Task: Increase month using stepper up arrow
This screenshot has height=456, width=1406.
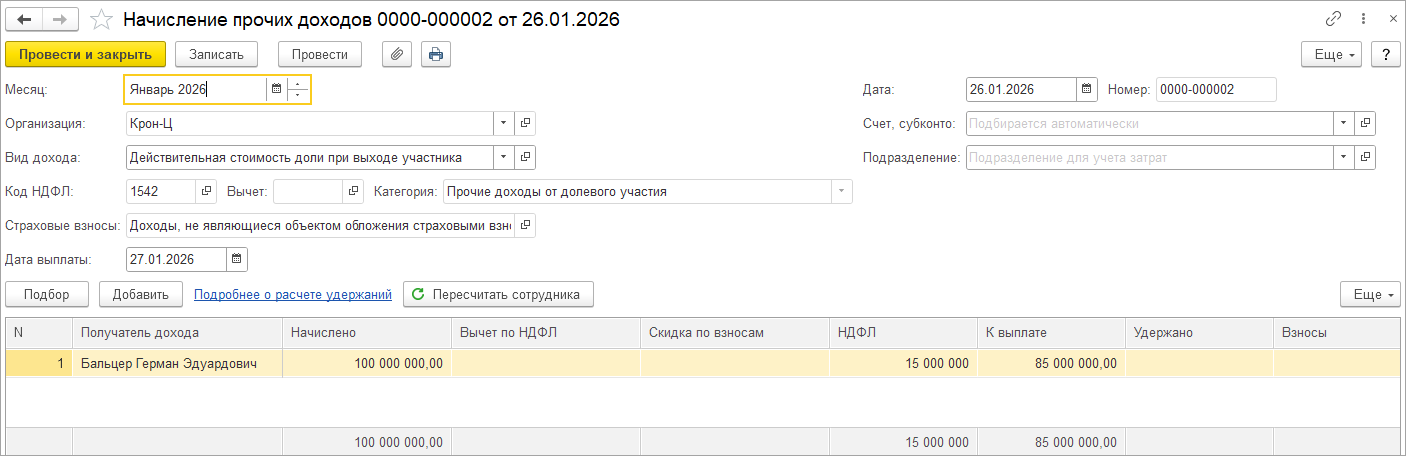Action: click(x=298, y=84)
